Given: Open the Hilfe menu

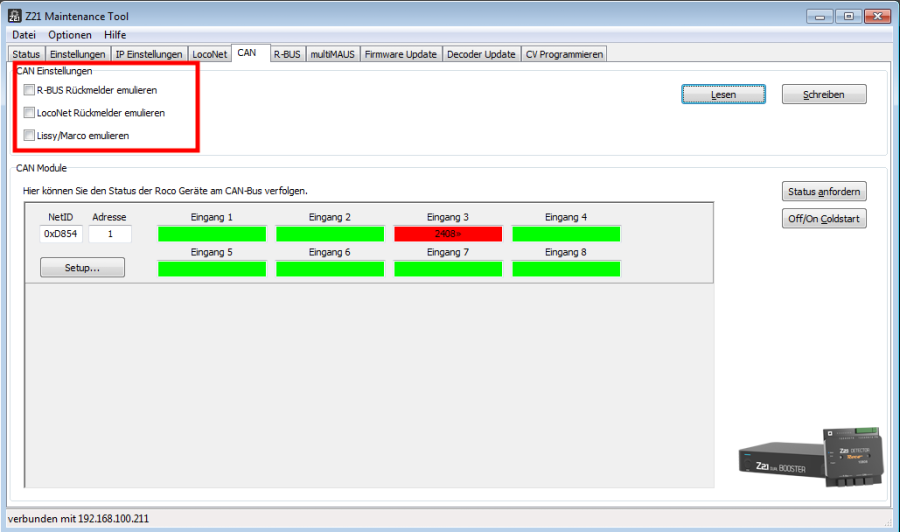Looking at the screenshot, I should coord(115,35).
